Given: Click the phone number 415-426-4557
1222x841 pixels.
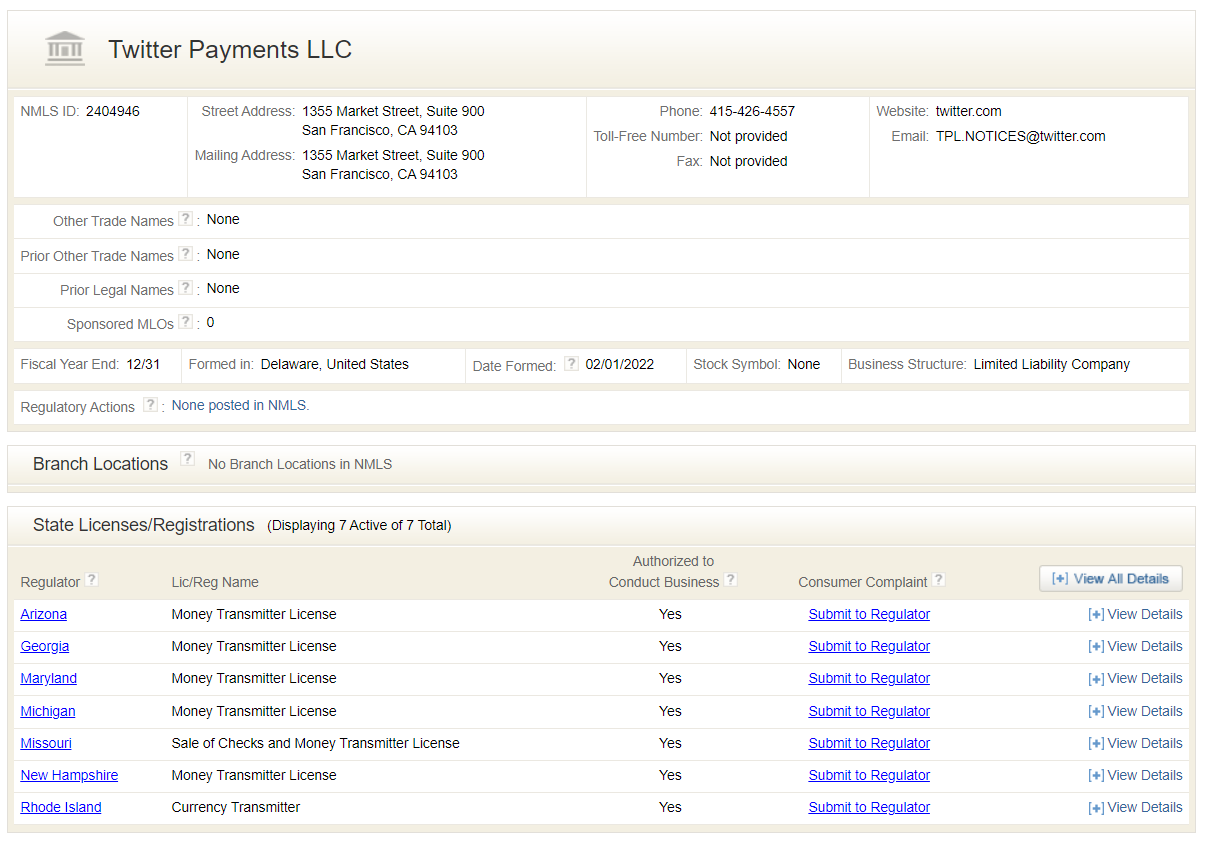Looking at the screenshot, I should 752,111.
